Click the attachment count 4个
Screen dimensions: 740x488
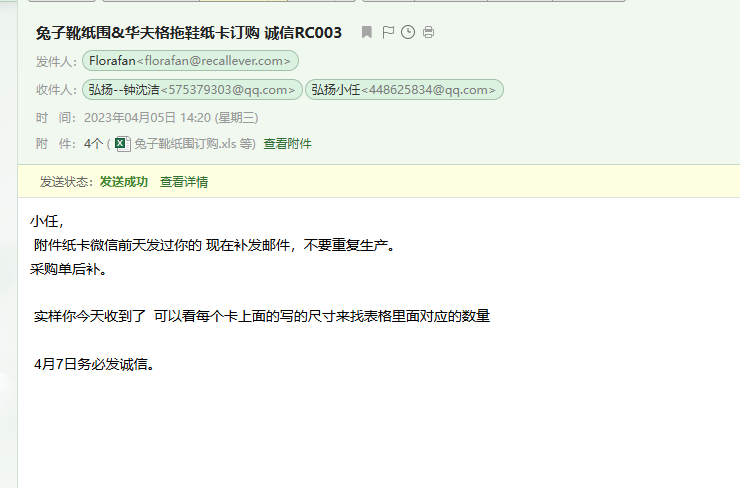[x=93, y=144]
